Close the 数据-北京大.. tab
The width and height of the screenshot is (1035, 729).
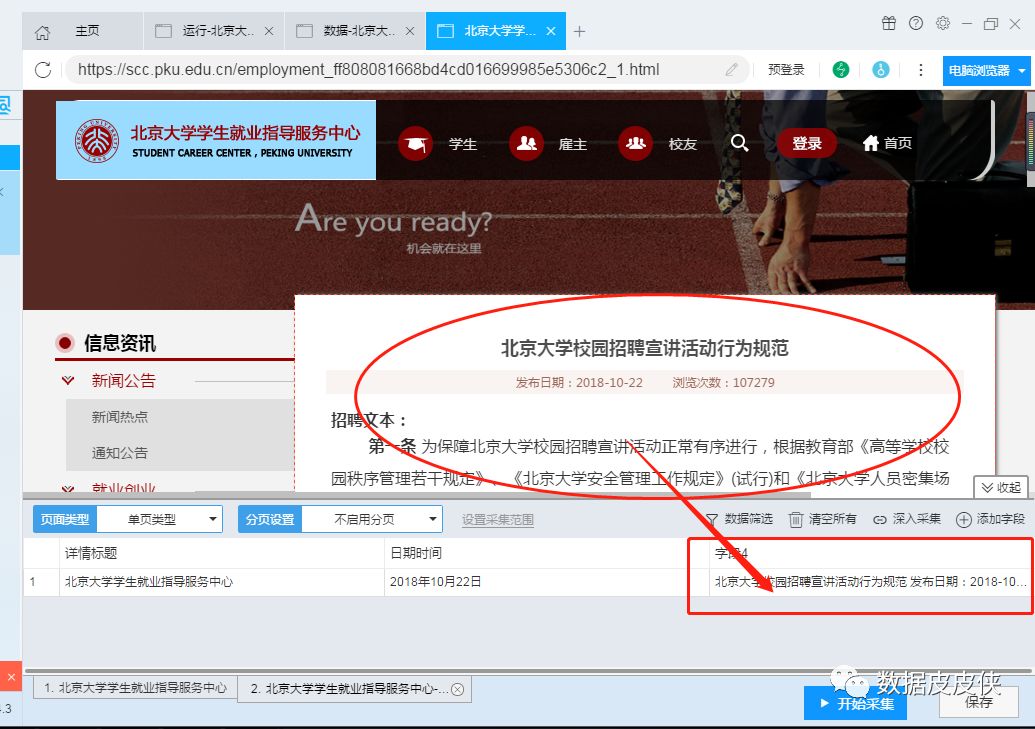click(x=410, y=31)
